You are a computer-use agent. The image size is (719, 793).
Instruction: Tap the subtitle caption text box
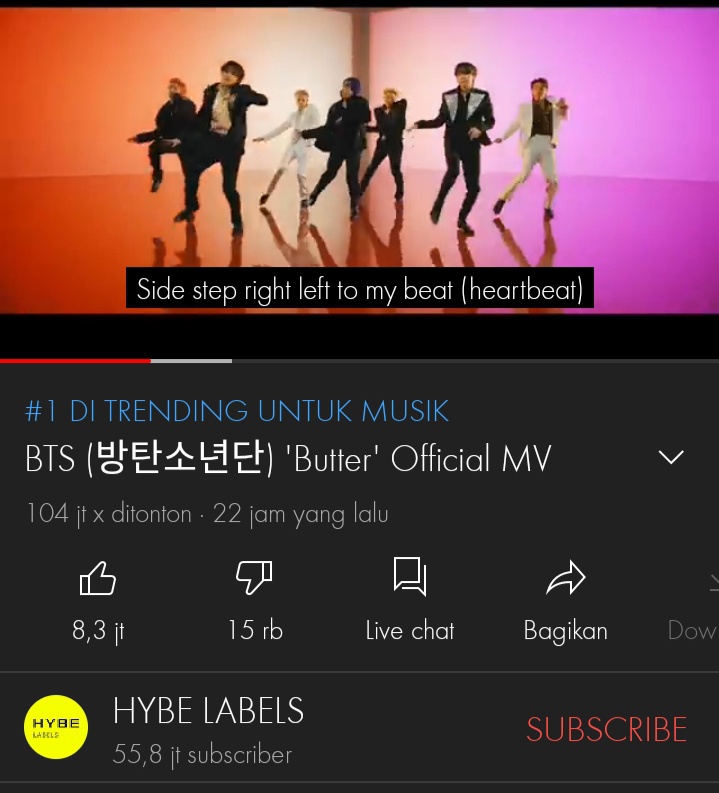click(x=360, y=288)
